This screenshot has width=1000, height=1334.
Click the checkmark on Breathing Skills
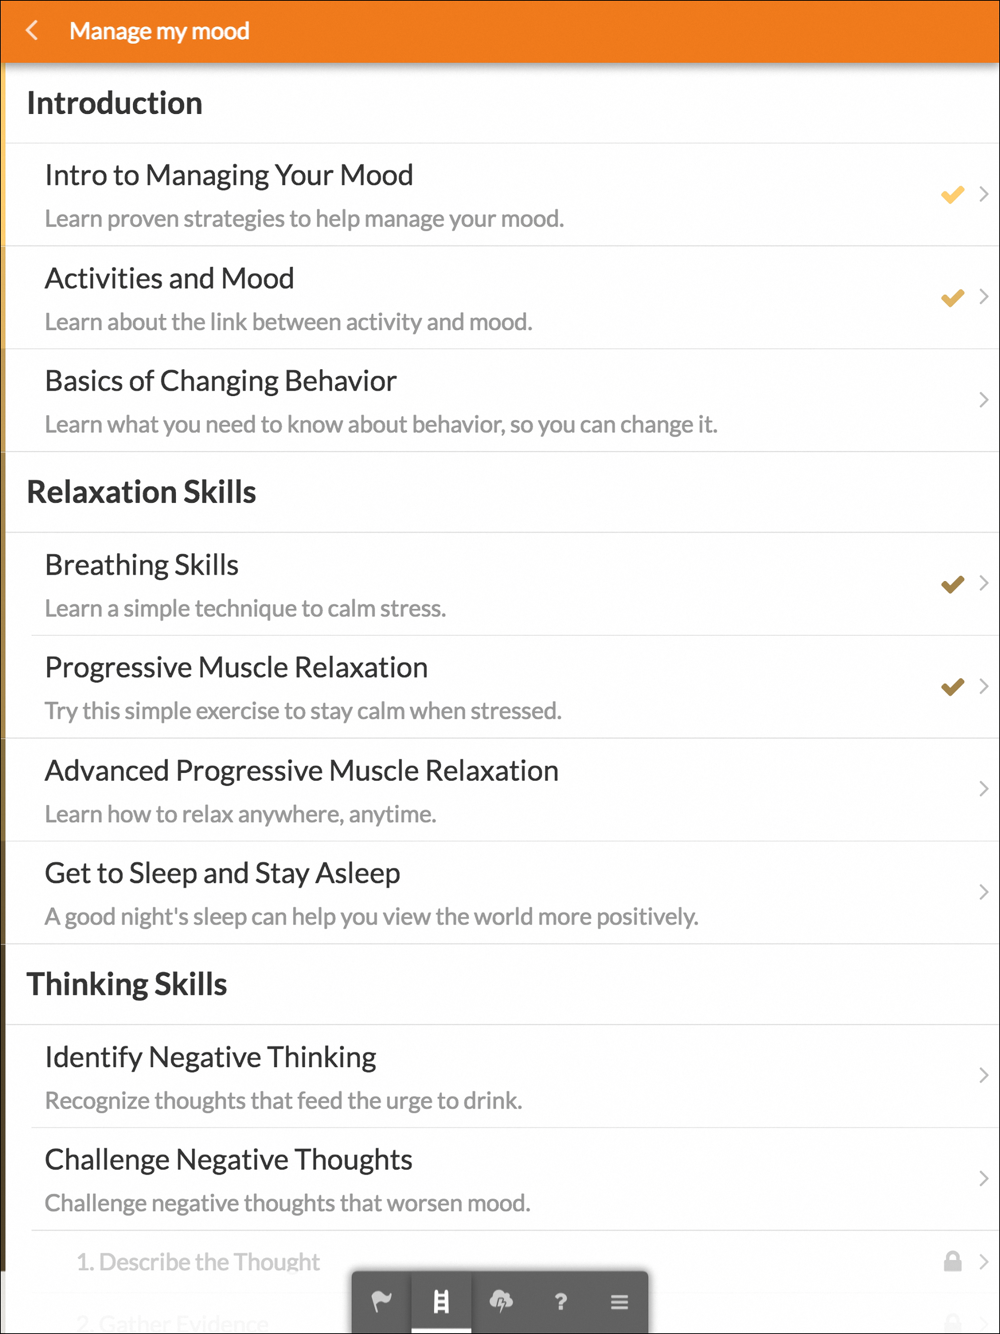pos(953,584)
